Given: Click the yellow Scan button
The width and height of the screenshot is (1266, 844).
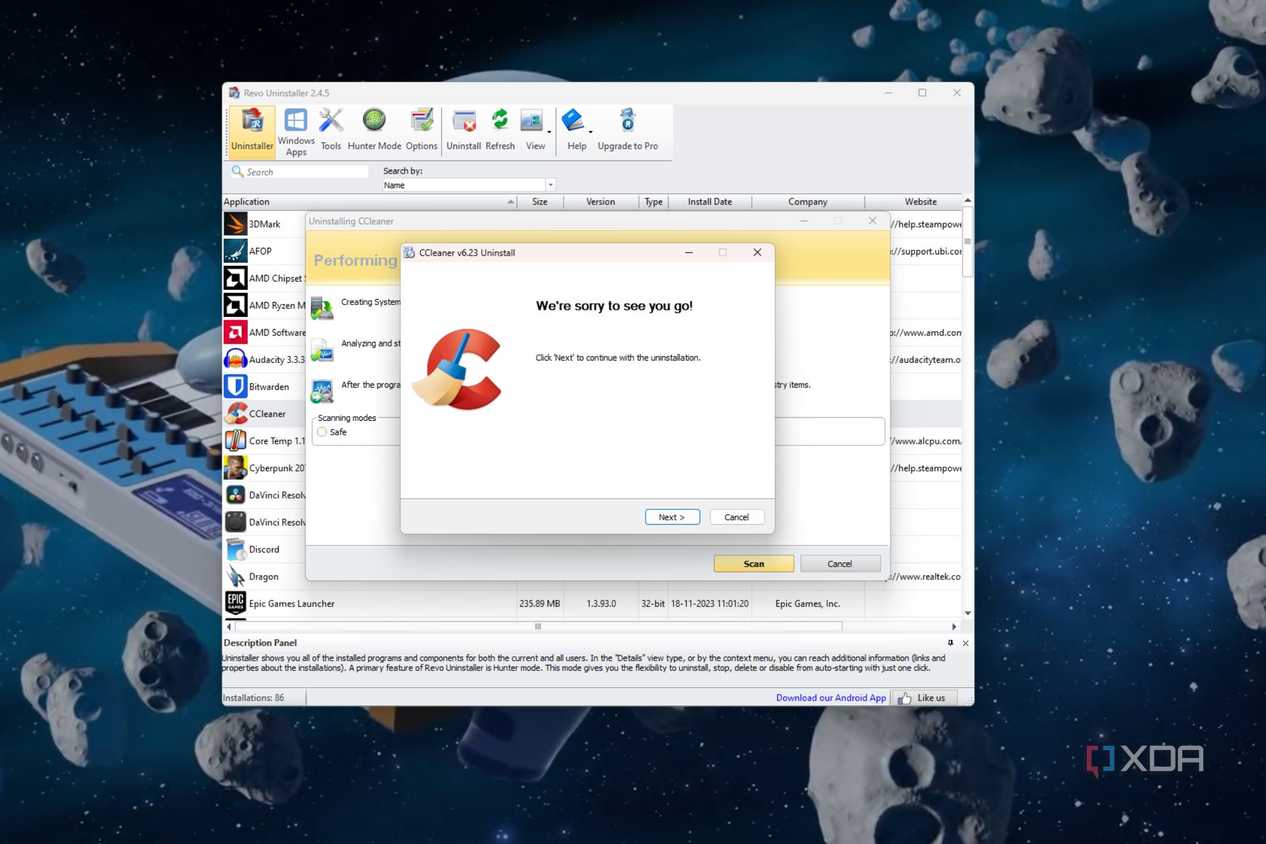Looking at the screenshot, I should point(754,564).
